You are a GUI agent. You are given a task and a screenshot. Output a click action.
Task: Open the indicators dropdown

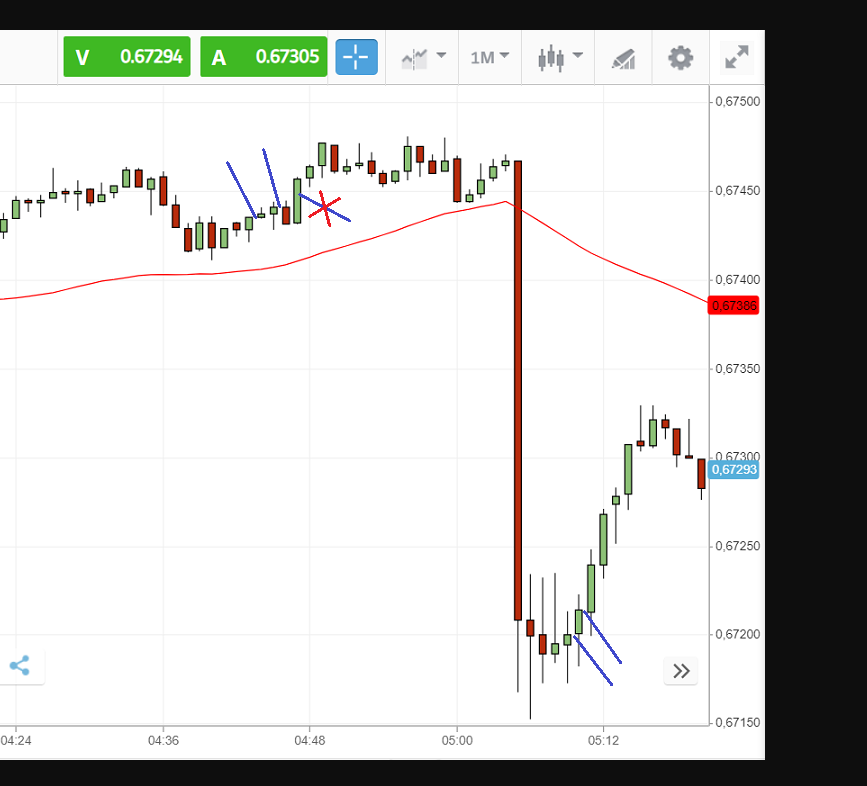[x=423, y=57]
